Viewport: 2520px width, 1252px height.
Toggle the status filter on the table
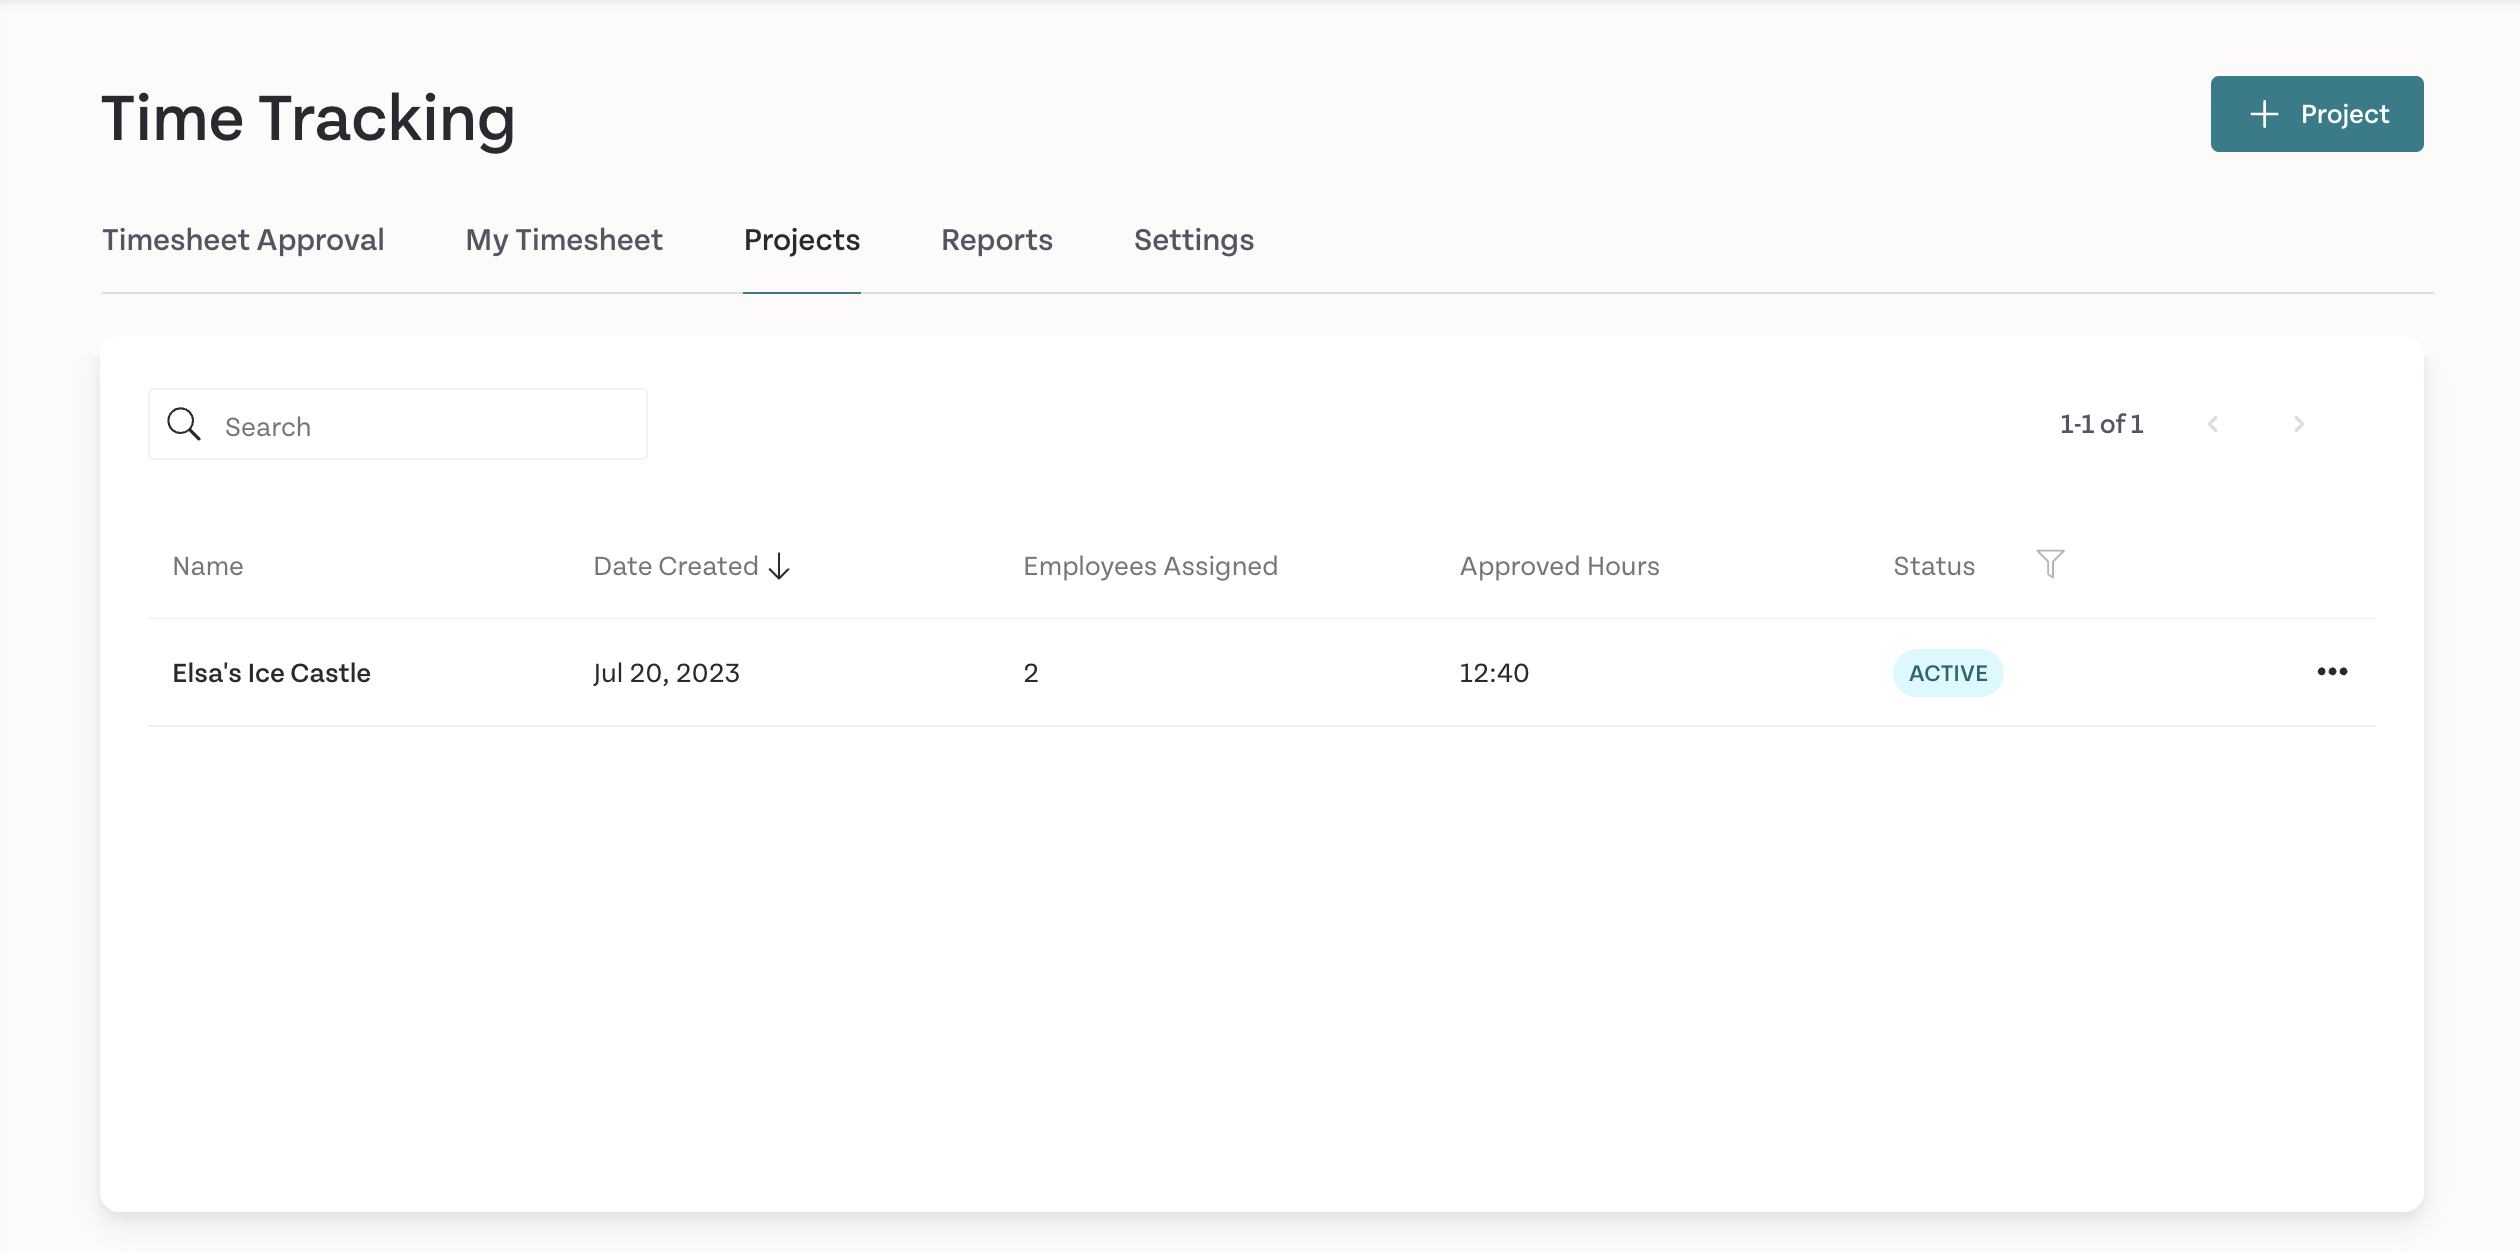click(x=2051, y=565)
